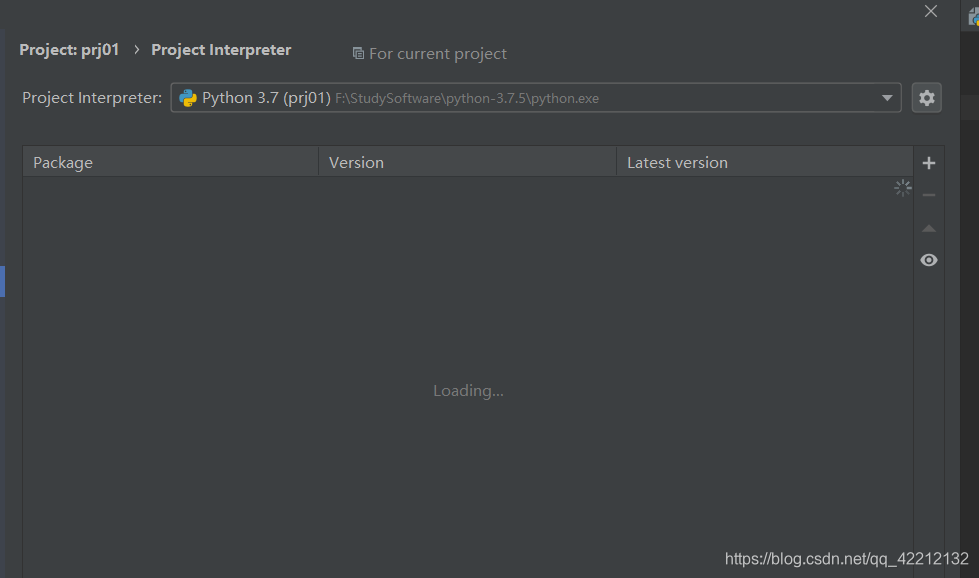Image resolution: width=979 pixels, height=578 pixels.
Task: Go to Project: prj01 breadcrumb
Action: click(69, 50)
